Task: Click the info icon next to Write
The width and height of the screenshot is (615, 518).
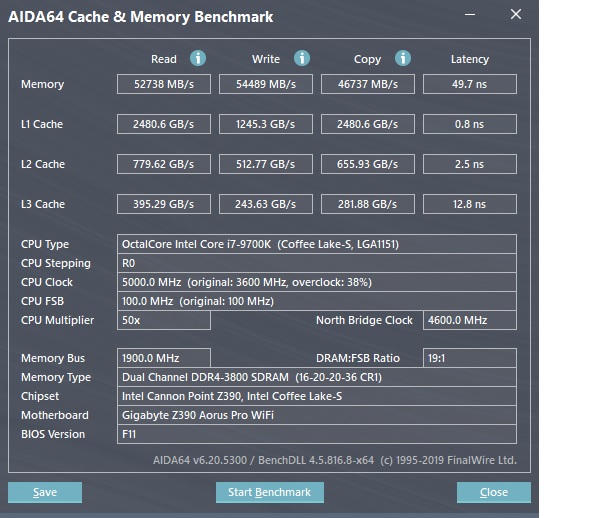Action: 302,59
